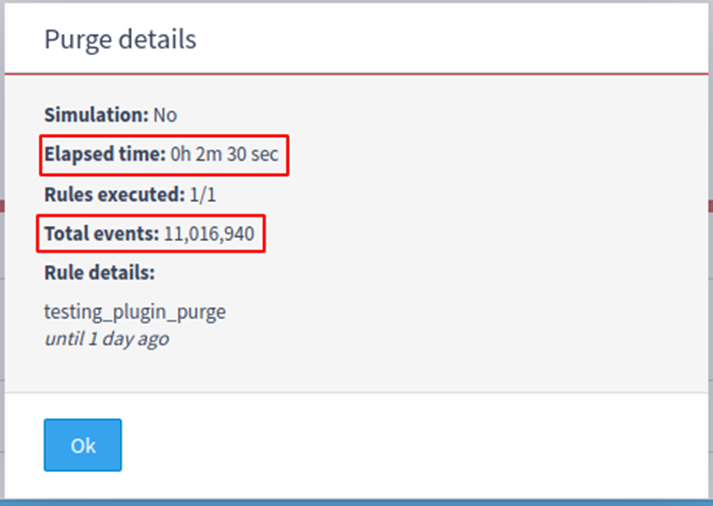Viewport: 713px width, 506px height.
Task: Click the testing_plugin_purge rule name
Action: [135, 311]
